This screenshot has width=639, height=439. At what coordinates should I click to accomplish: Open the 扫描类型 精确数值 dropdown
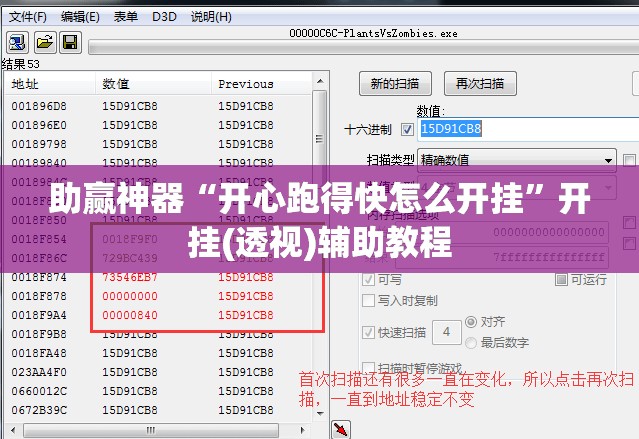517,160
